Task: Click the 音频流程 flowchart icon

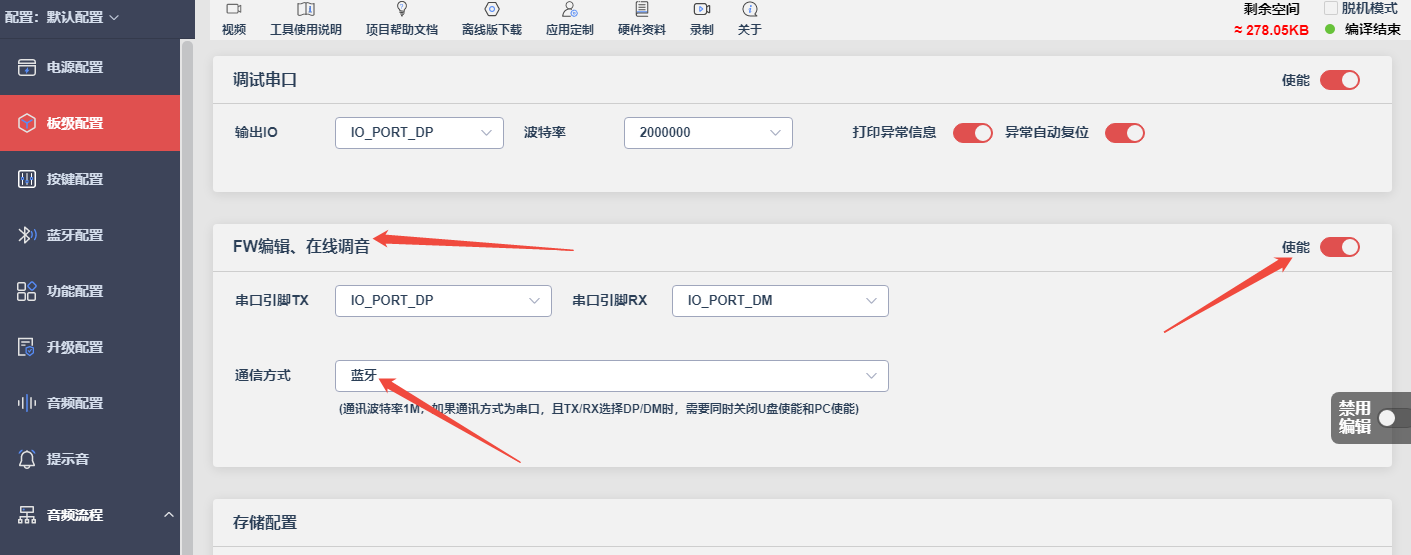Action: pos(27,515)
